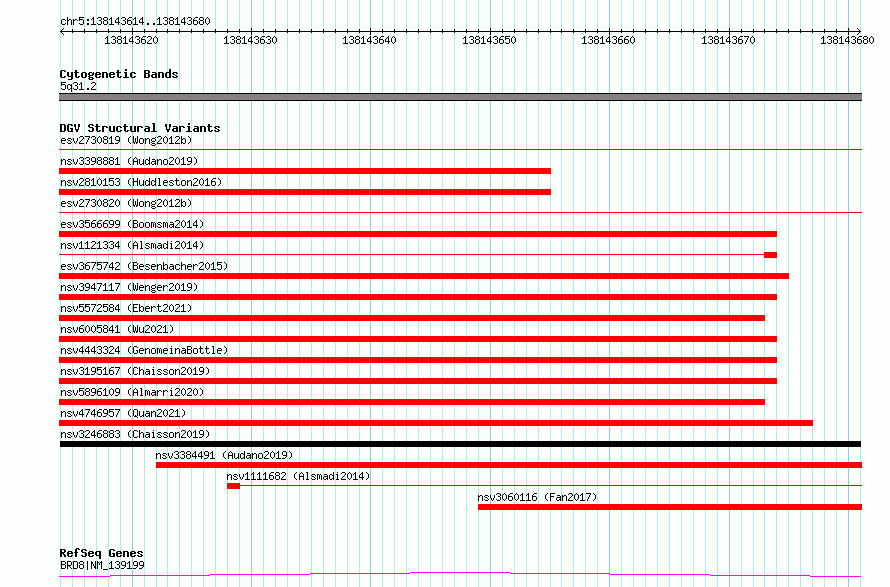Click ruler position 138143660

[608, 40]
